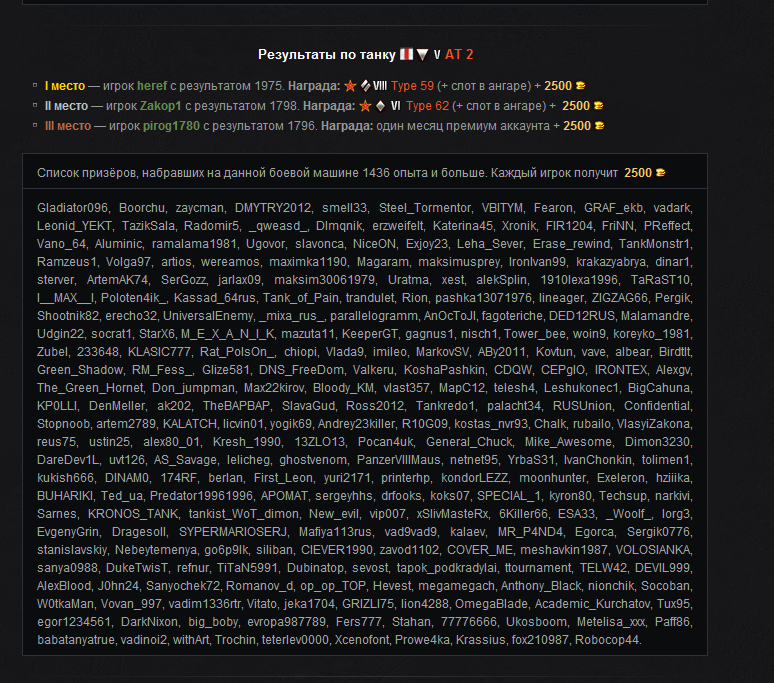The height and width of the screenshot is (683, 774).
Task: Click the star nation icon before Type 59
Action: click(x=350, y=86)
